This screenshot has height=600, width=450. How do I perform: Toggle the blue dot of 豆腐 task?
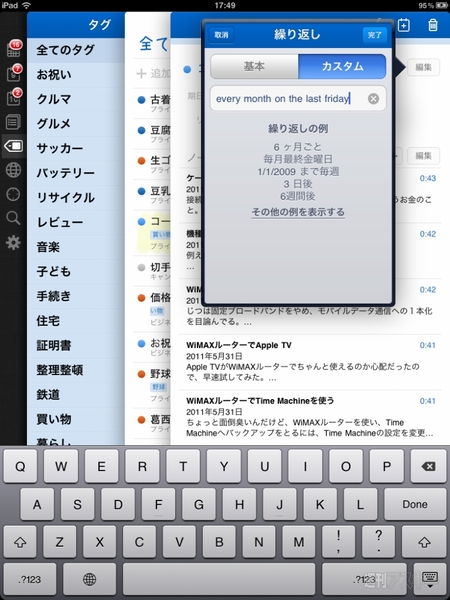pyautogui.click(x=141, y=130)
